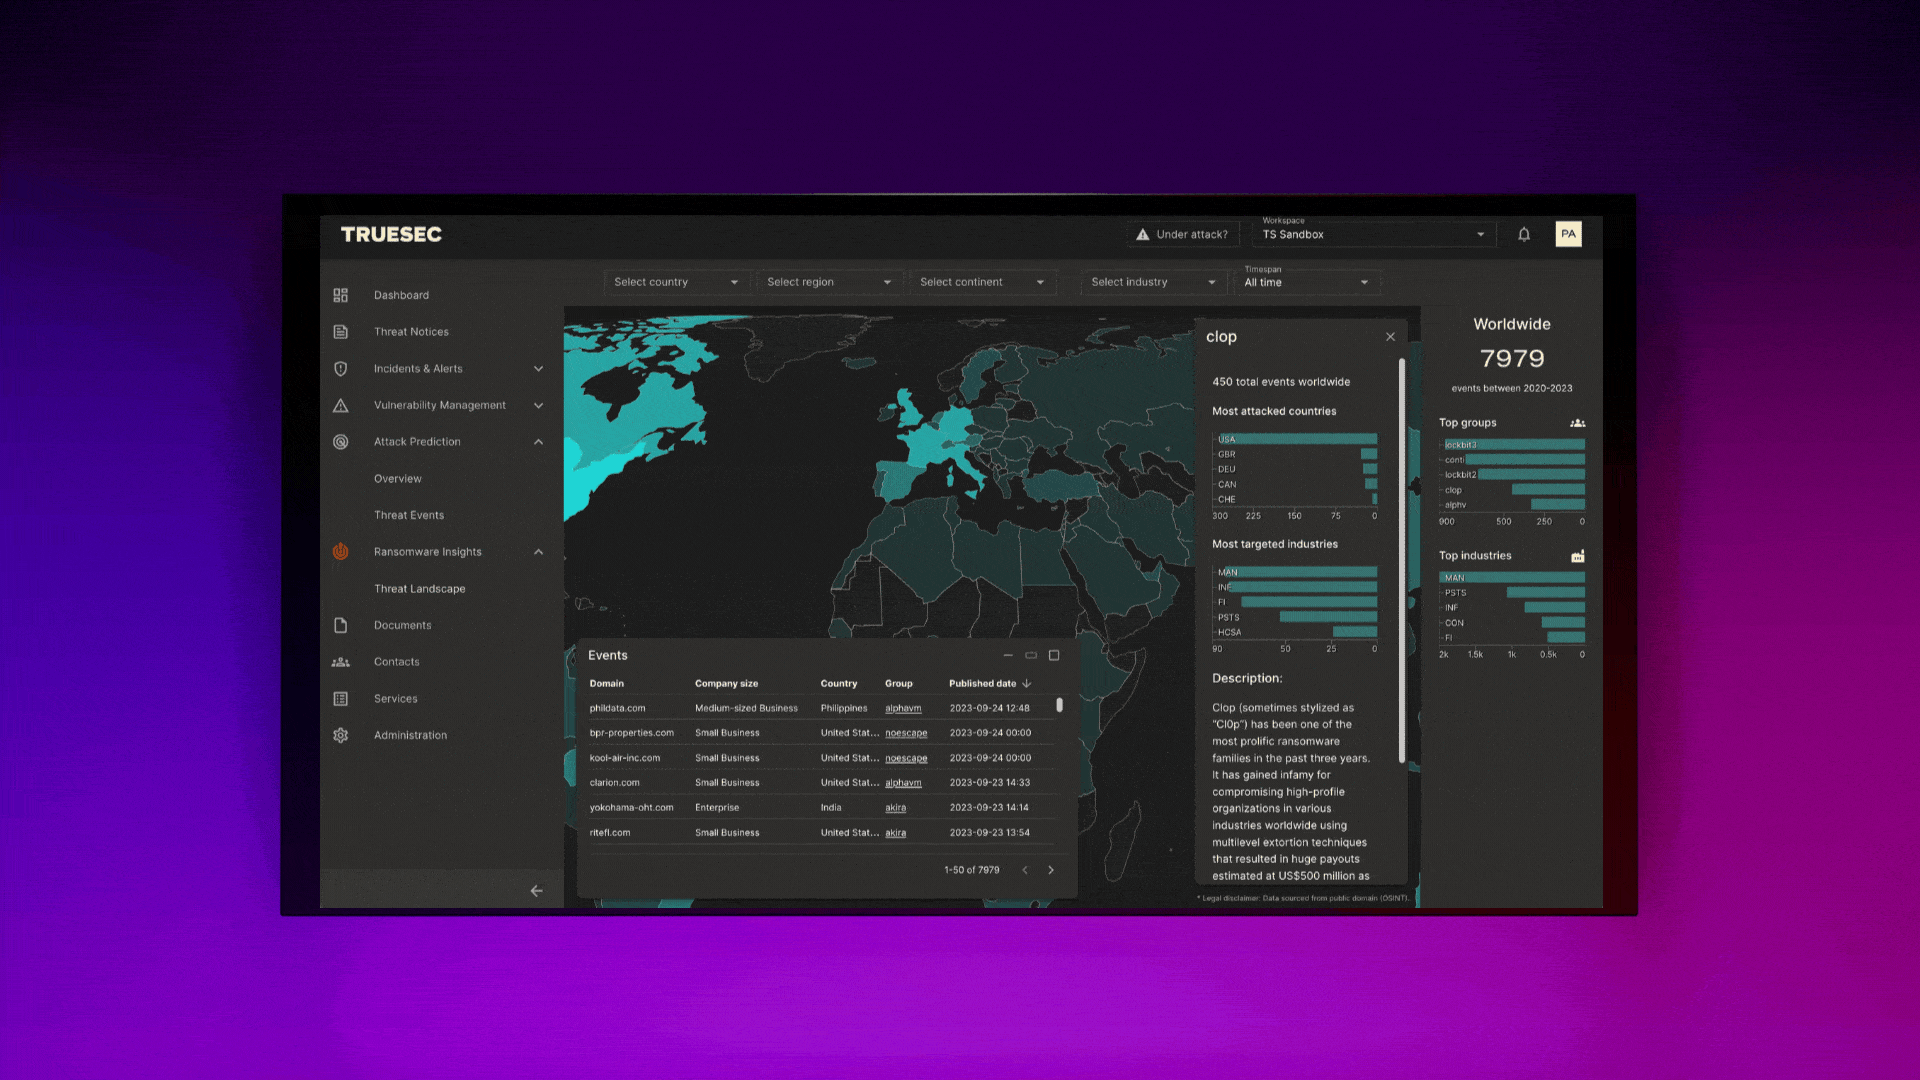Close the clop details panel
Viewport: 1920px width, 1080px height.
1391,336
